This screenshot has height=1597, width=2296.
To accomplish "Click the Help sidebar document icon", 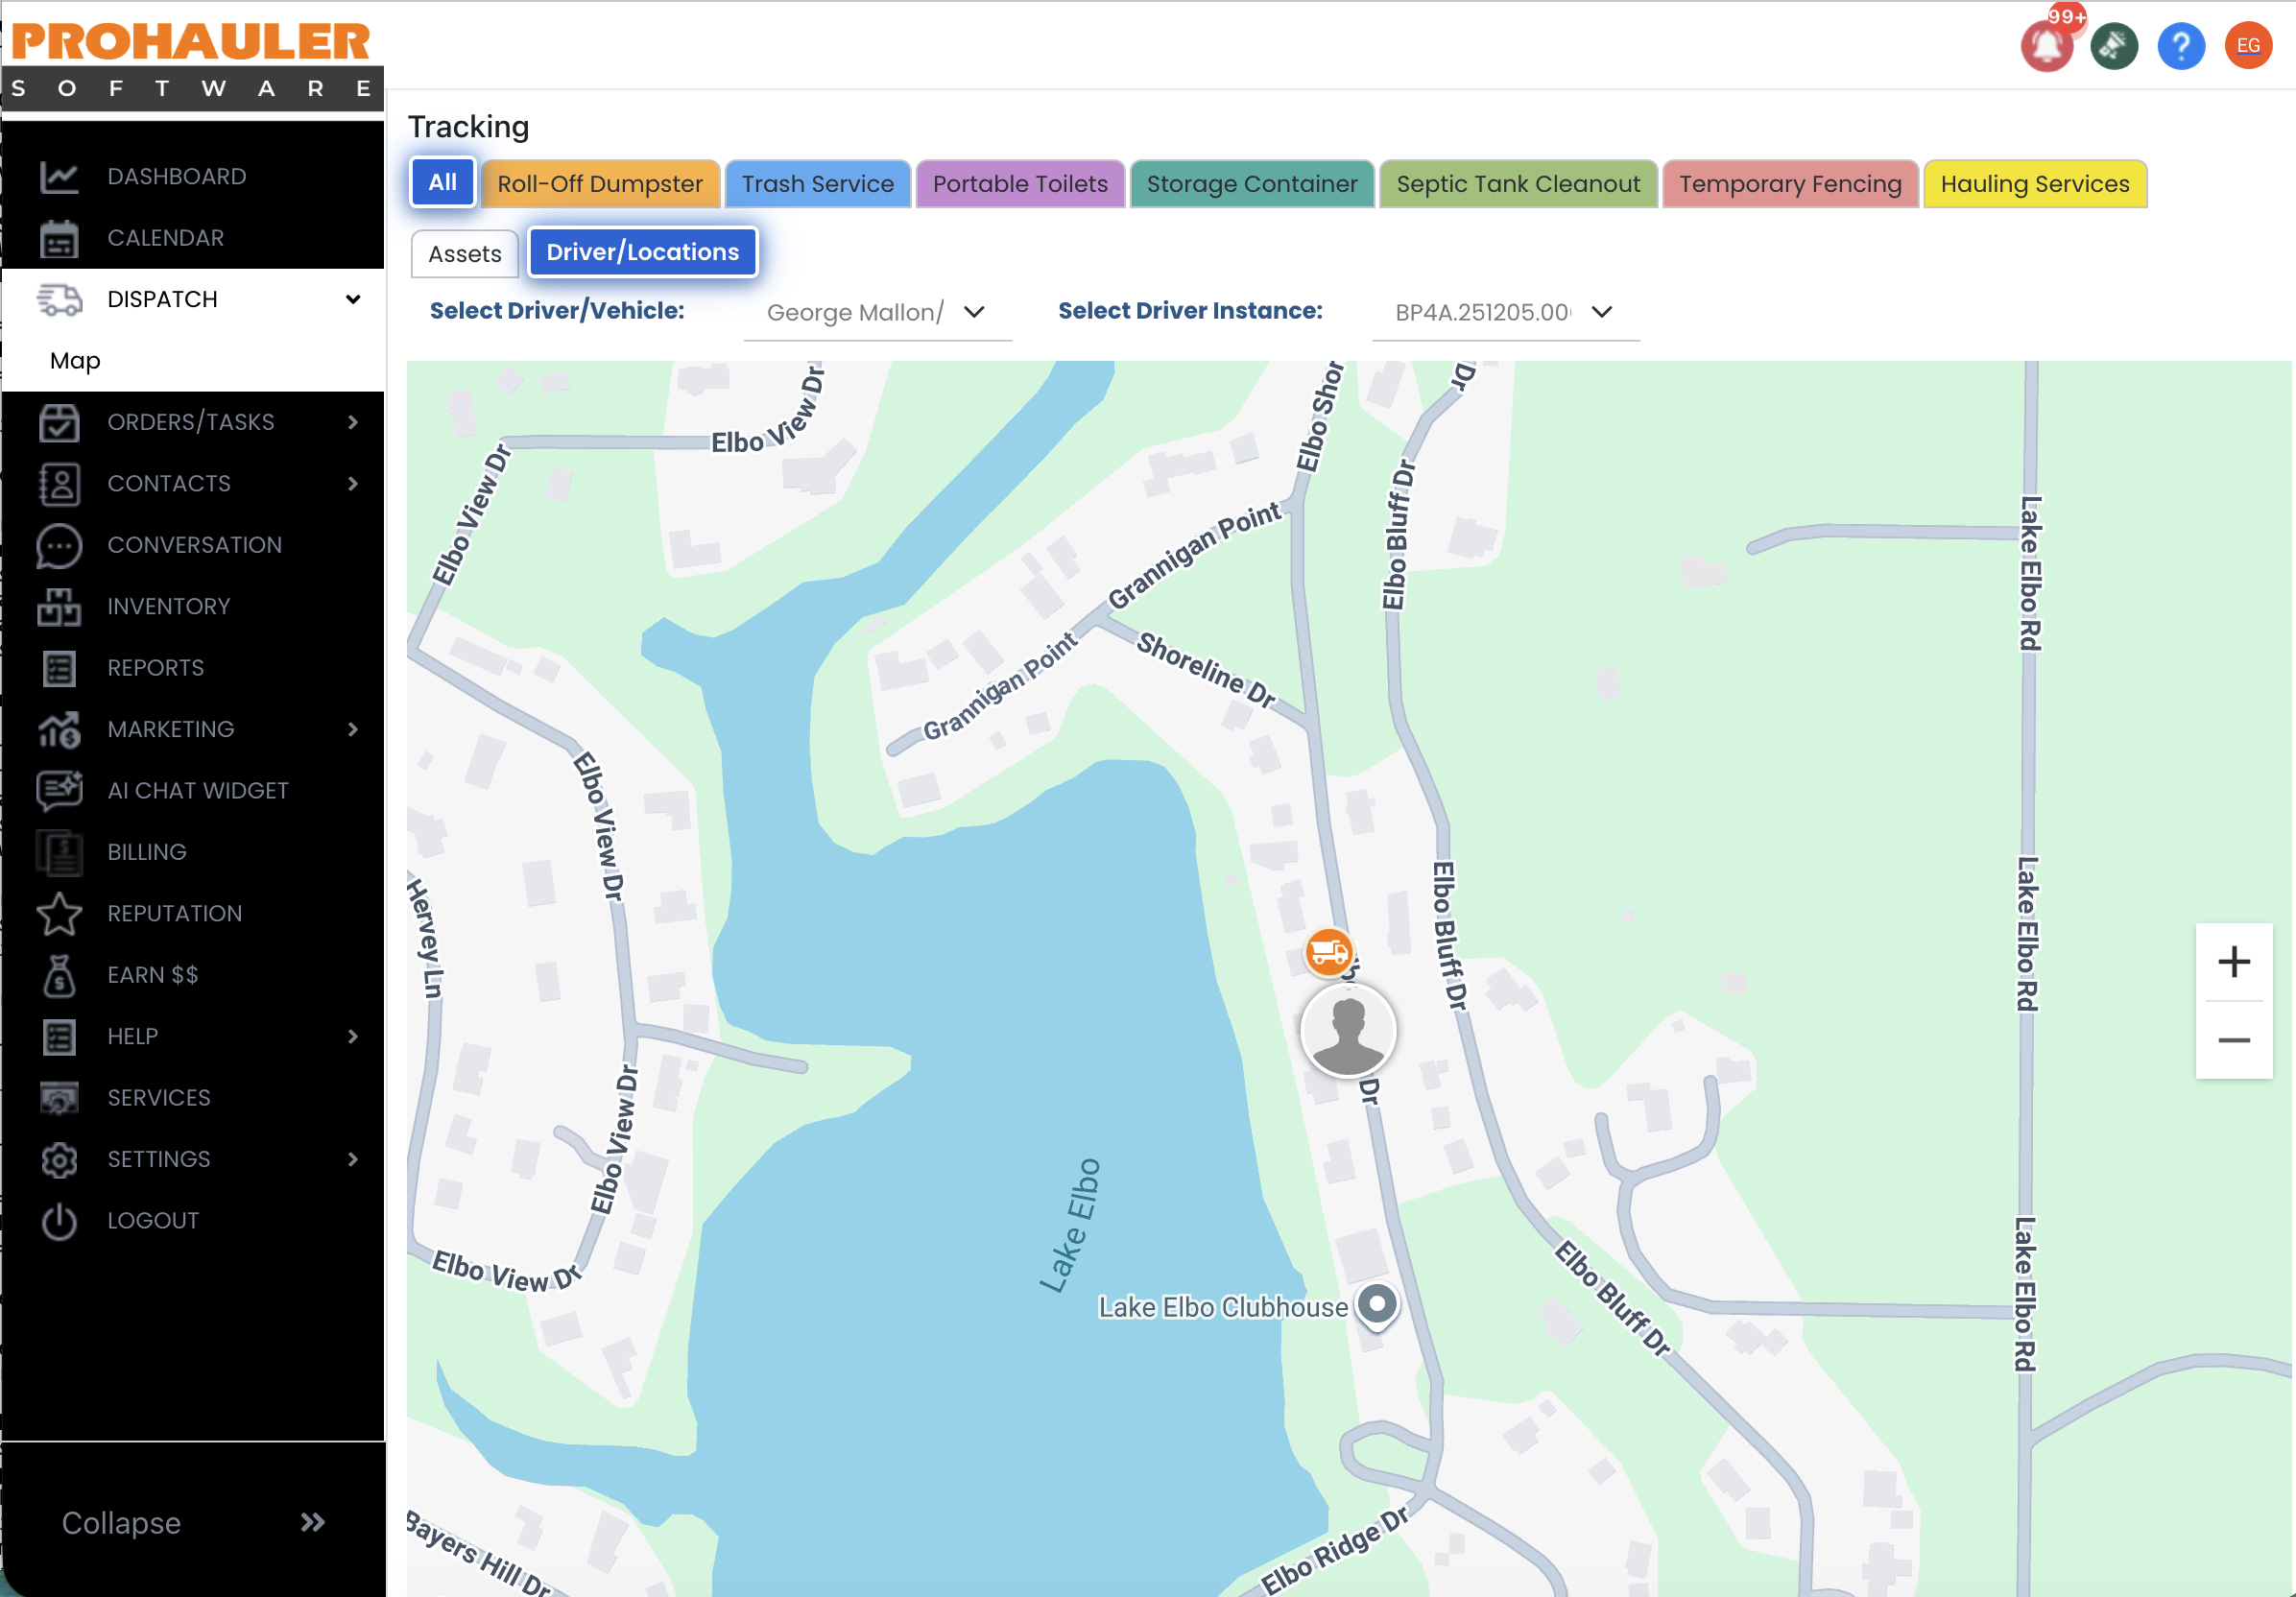I will [x=59, y=1037].
